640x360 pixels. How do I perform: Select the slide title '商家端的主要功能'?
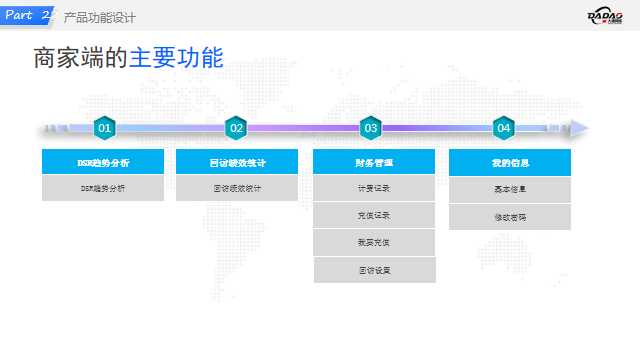129,58
